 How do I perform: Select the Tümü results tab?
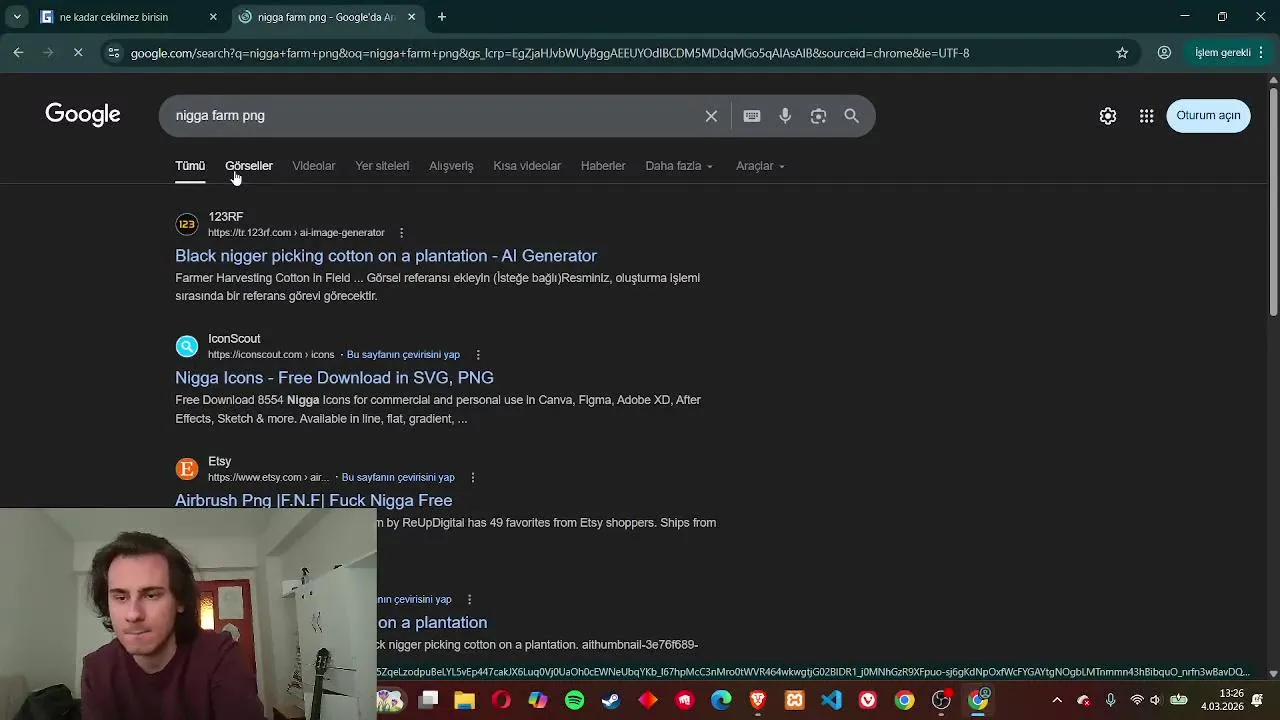coord(190,166)
